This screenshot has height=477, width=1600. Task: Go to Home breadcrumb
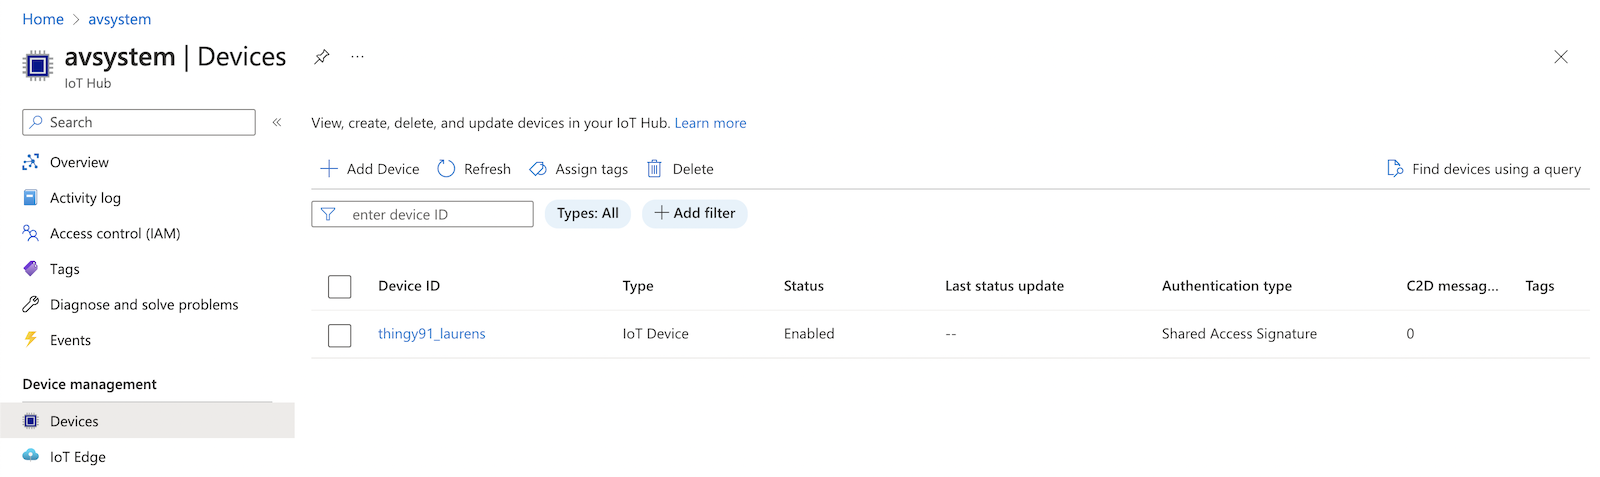(x=43, y=19)
